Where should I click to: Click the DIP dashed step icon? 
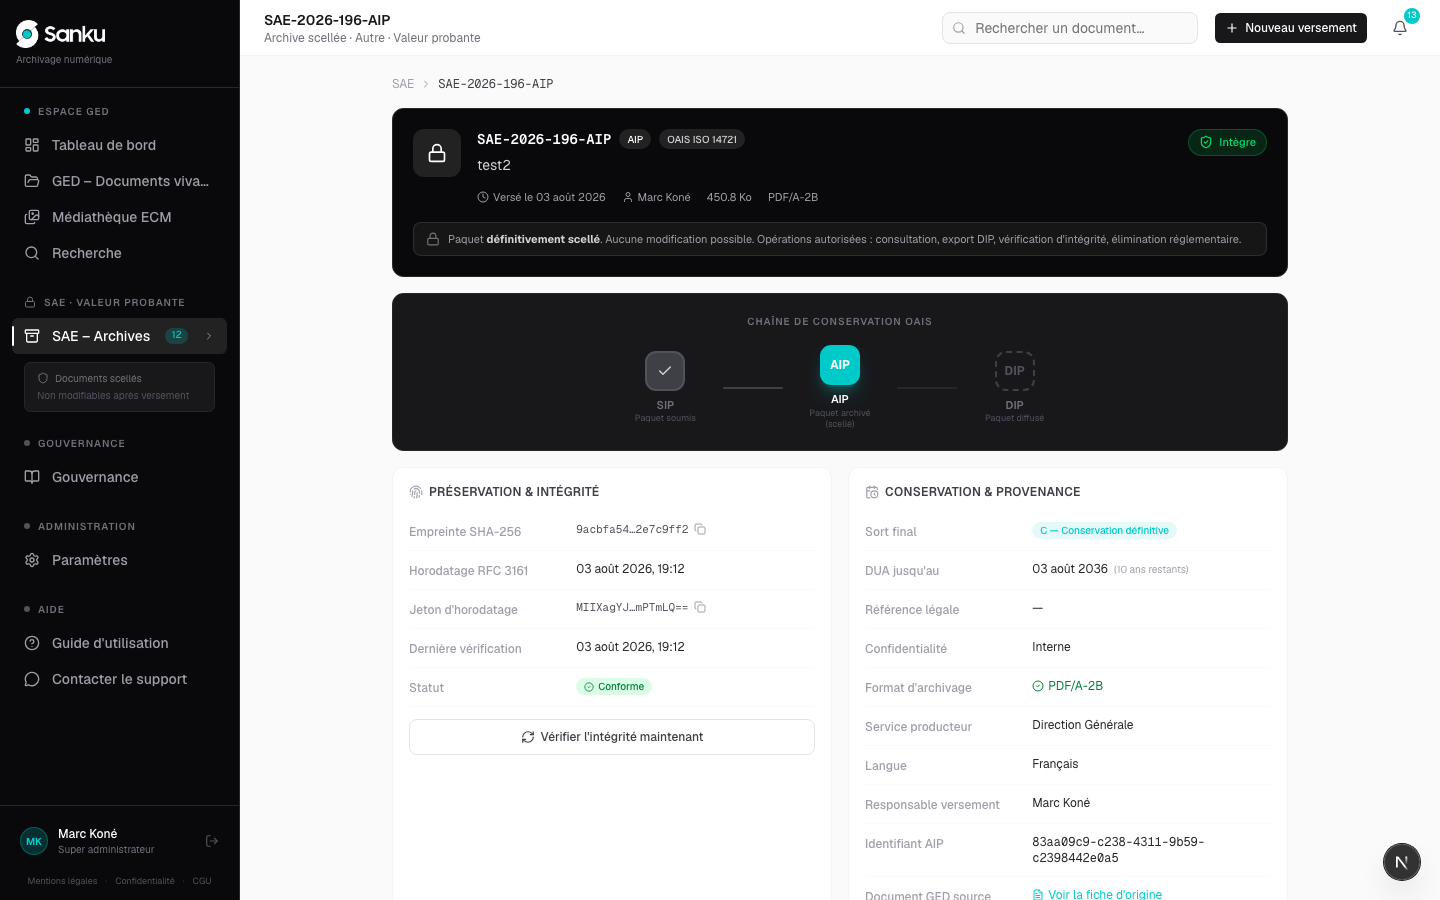1015,371
